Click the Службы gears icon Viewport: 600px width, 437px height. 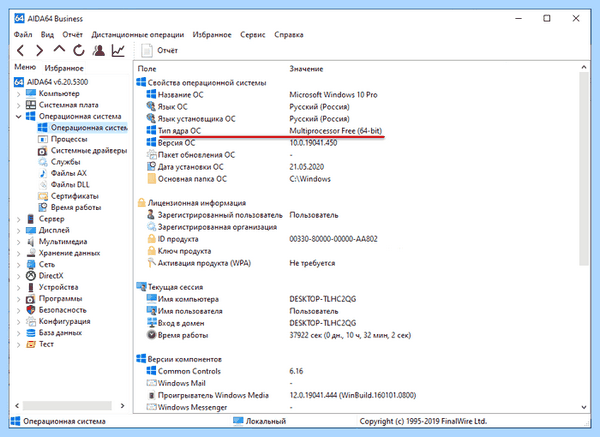point(42,162)
